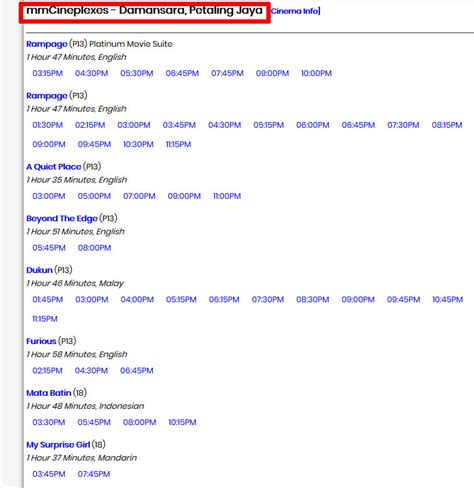474x488 pixels.
Task: Open the Beyond The Edge movie link
Action: pyautogui.click(x=62, y=218)
